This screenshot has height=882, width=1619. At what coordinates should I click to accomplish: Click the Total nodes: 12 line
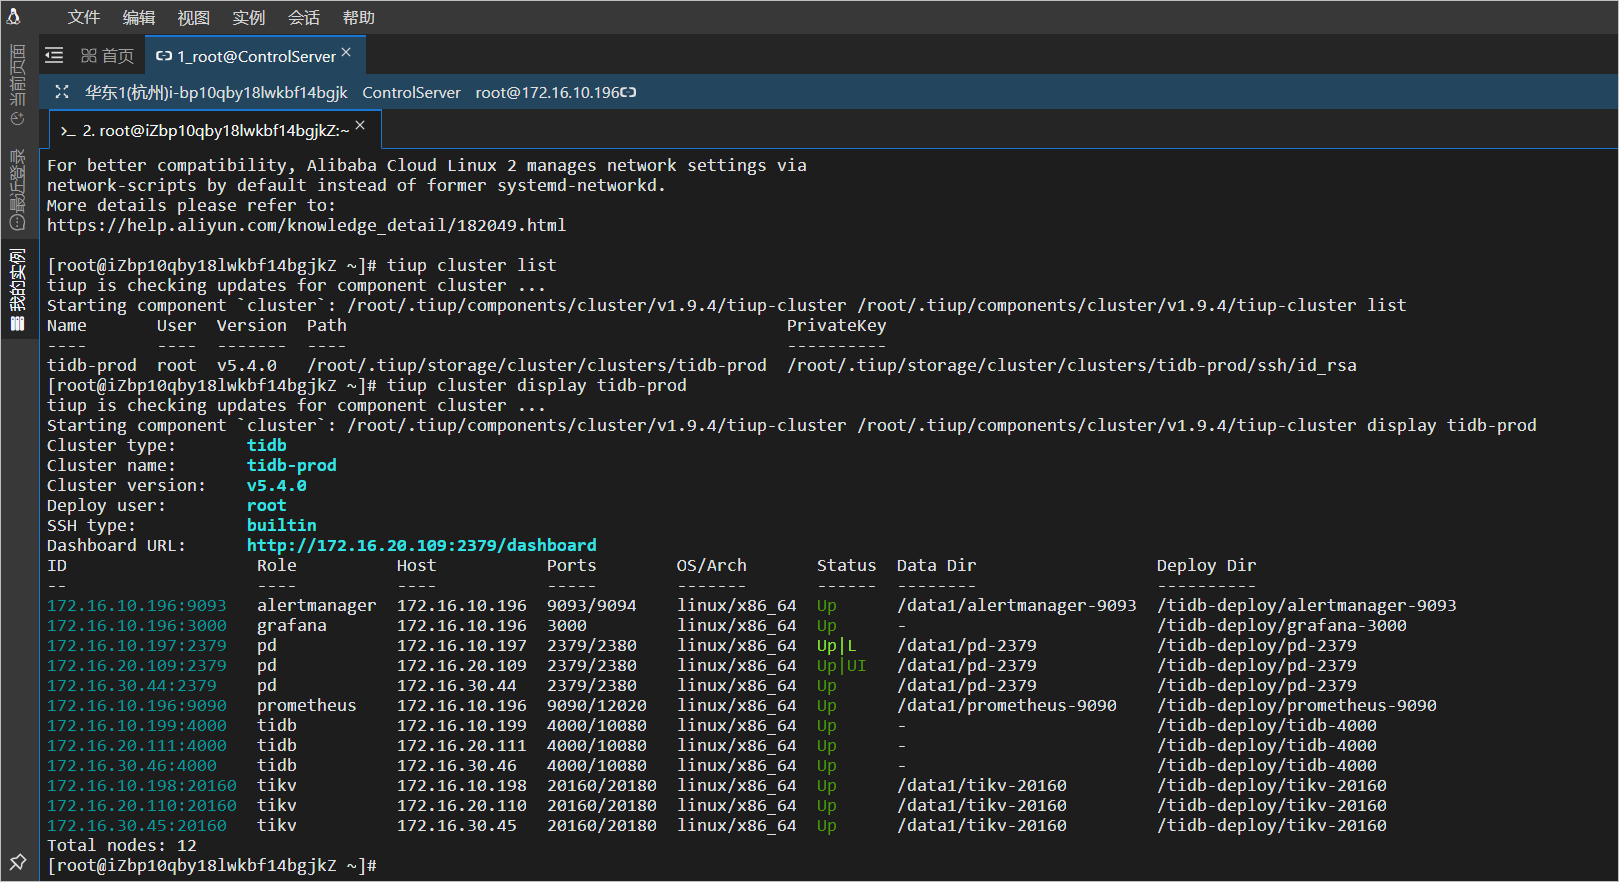tap(121, 845)
